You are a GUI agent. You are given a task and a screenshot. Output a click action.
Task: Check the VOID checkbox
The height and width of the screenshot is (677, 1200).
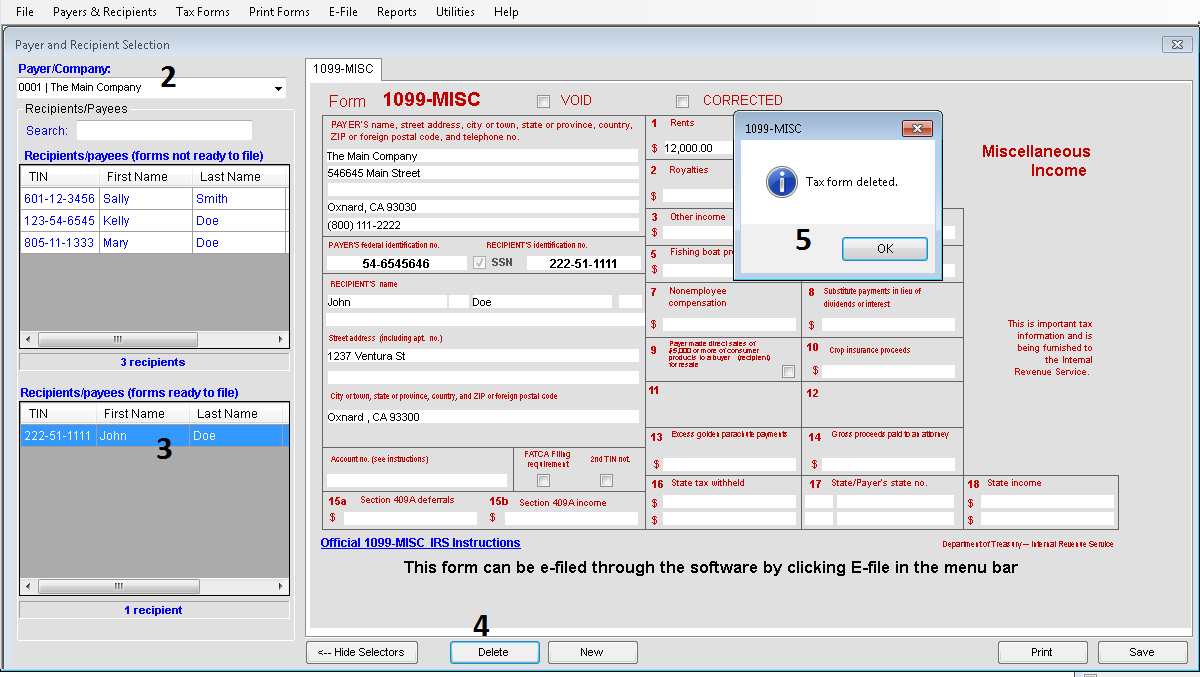point(543,101)
